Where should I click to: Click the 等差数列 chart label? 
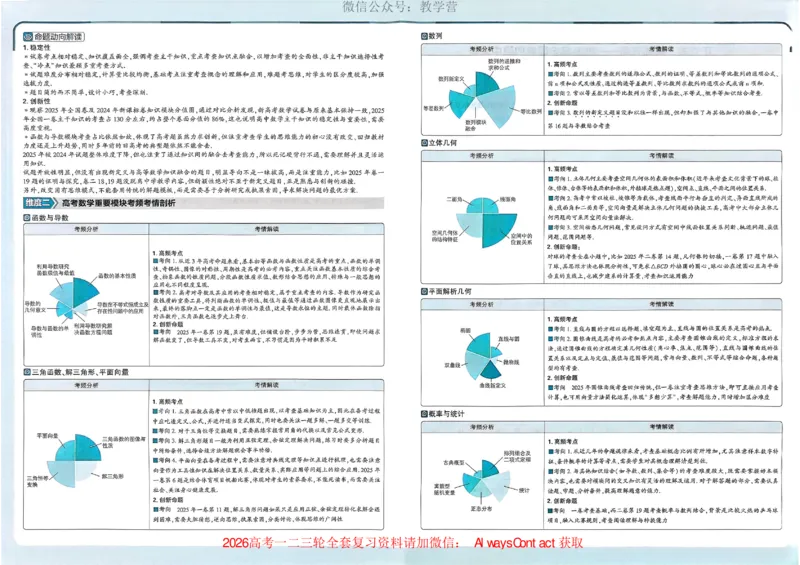pyautogui.click(x=433, y=108)
